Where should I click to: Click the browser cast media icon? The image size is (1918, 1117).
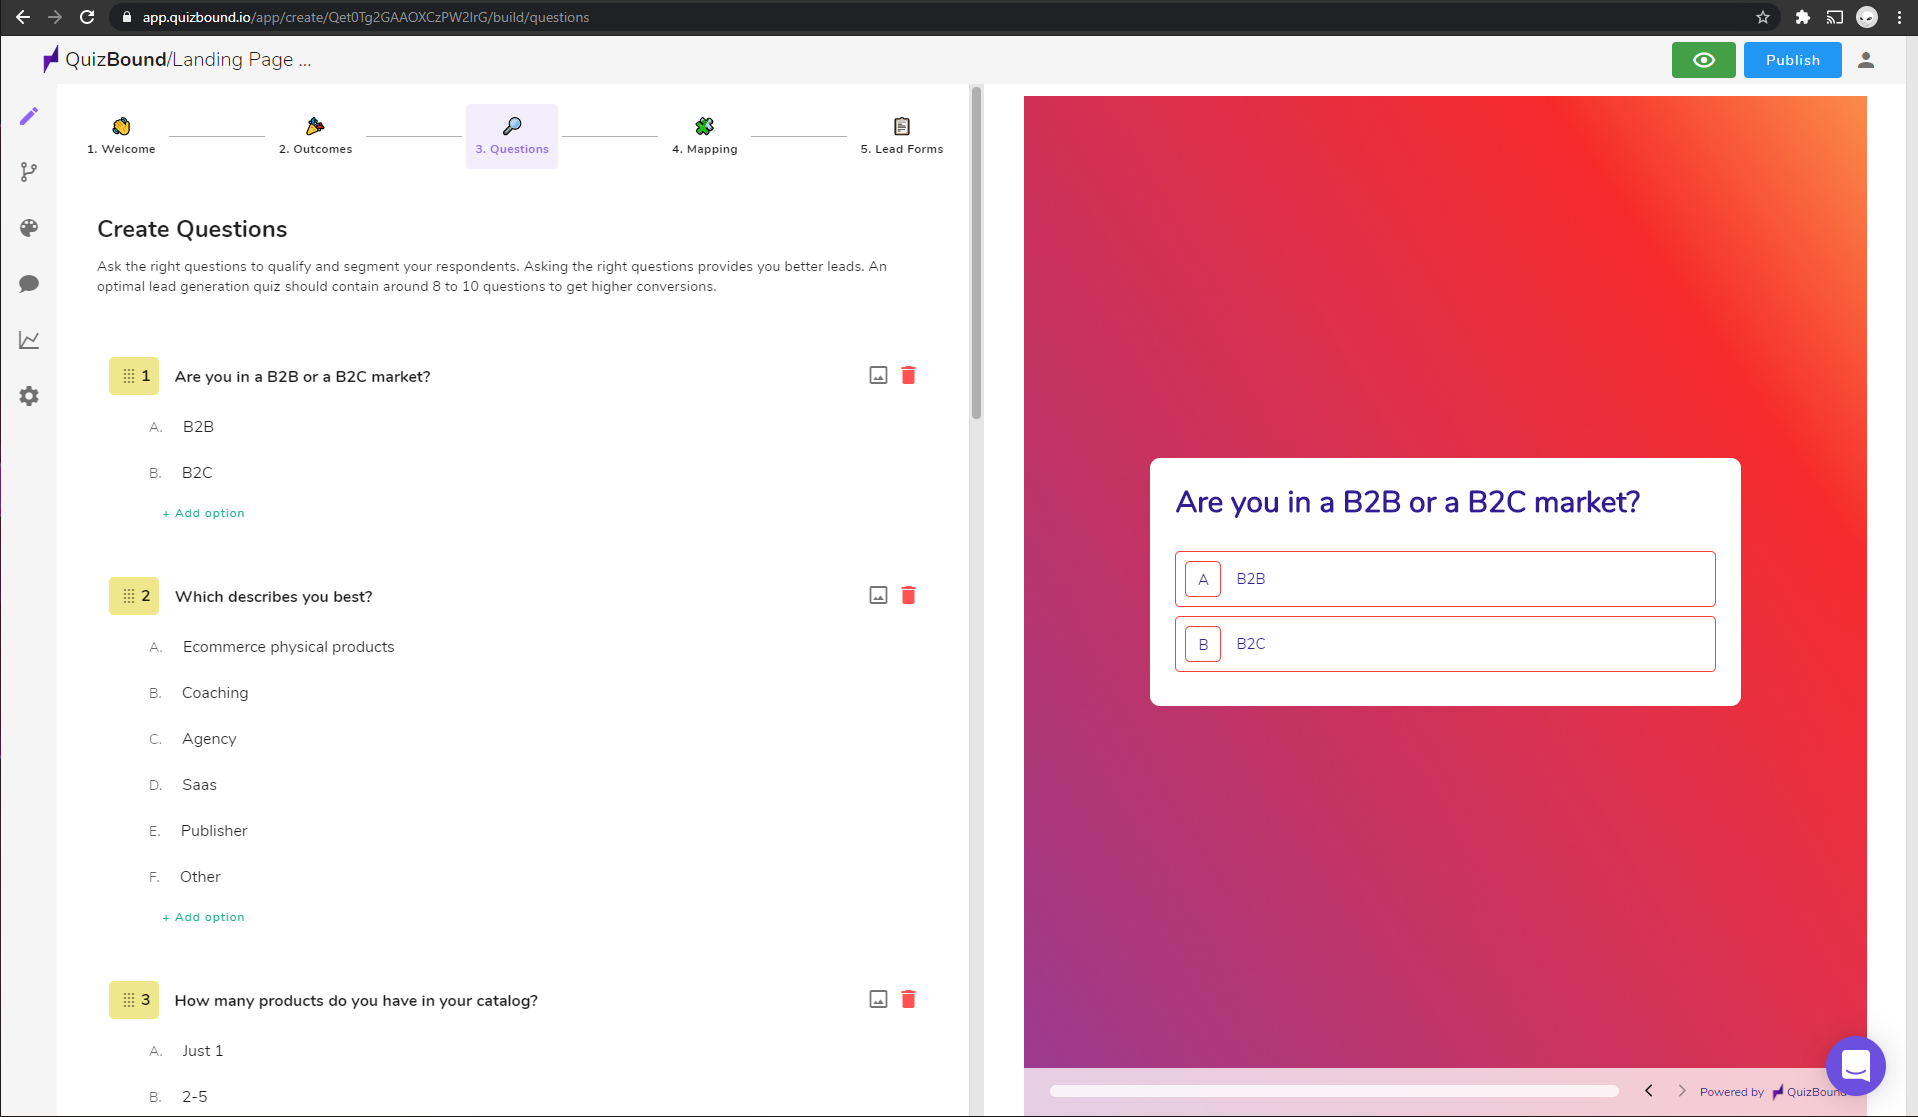(1835, 17)
